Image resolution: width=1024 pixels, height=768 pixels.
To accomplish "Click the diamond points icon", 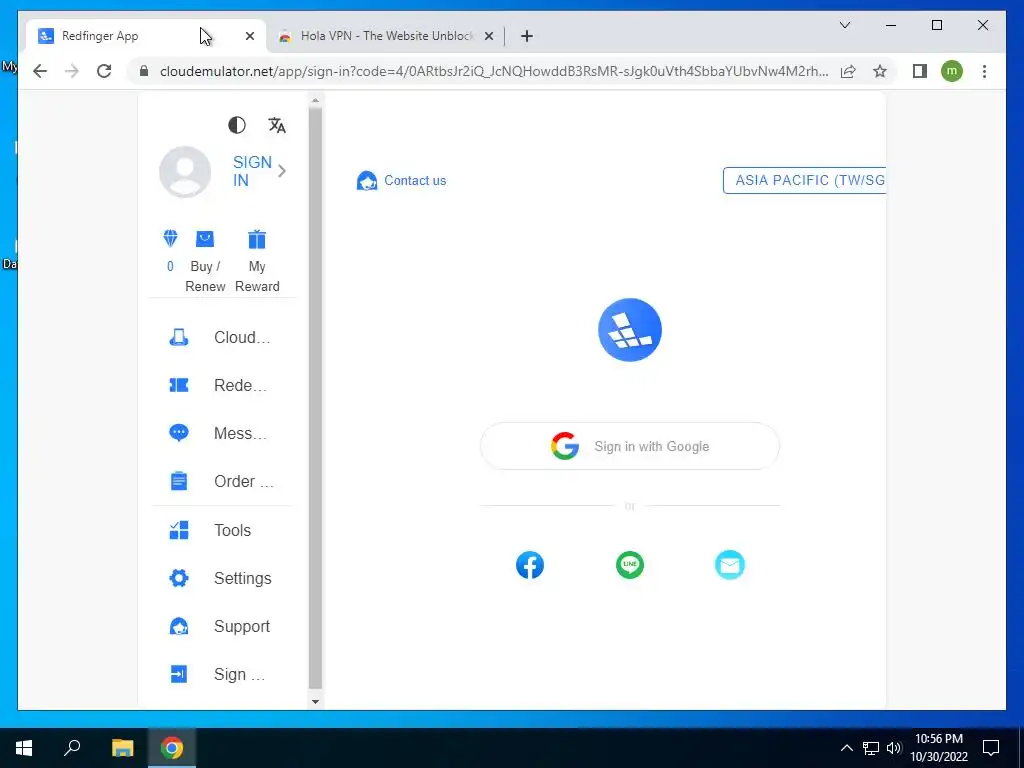I will pos(170,238).
